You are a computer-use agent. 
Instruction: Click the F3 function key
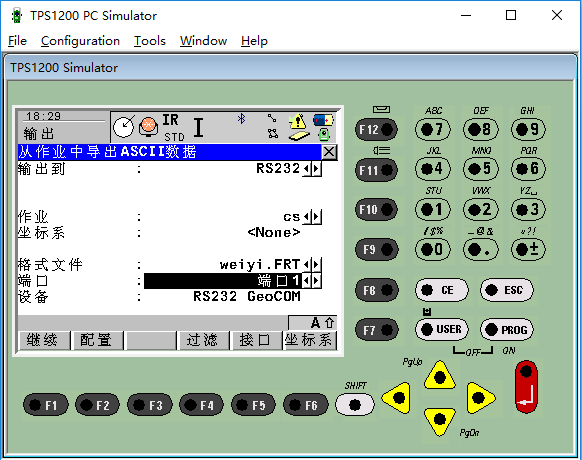150,405
